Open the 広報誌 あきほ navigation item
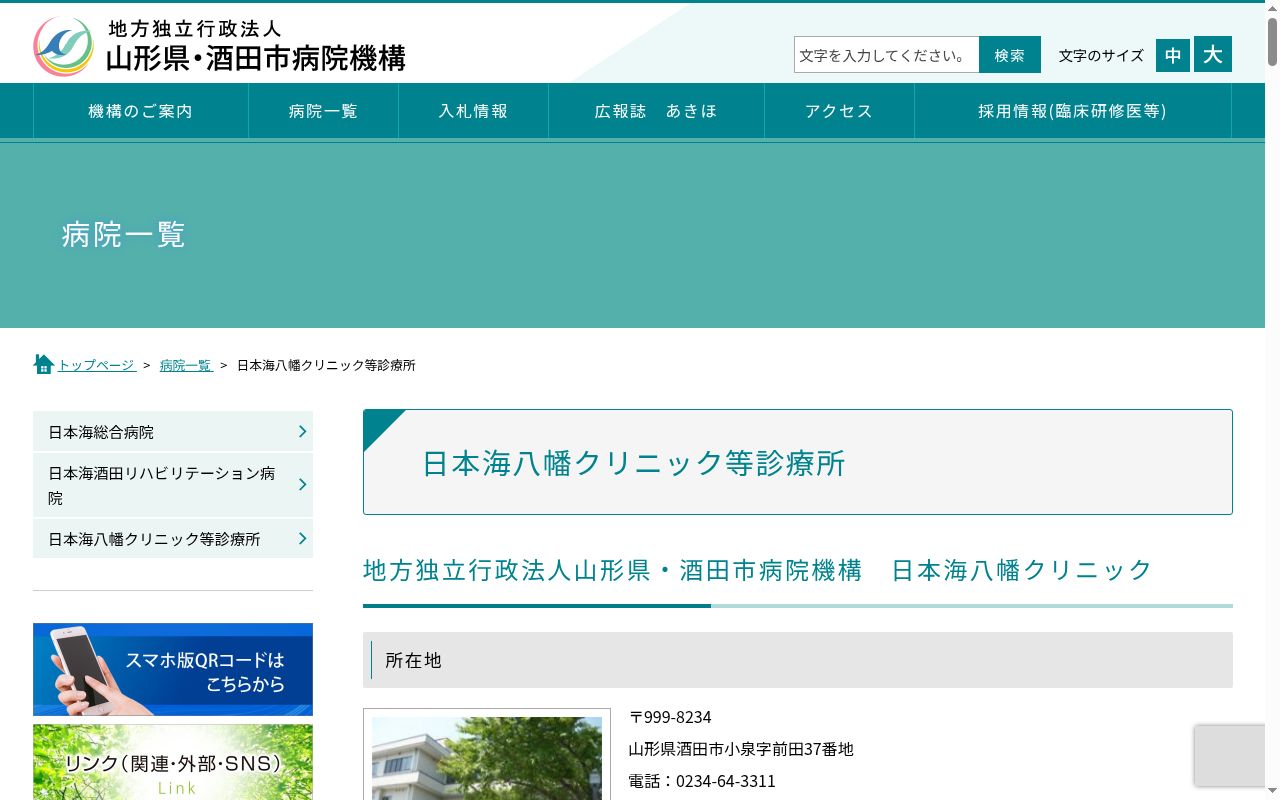The height and width of the screenshot is (800, 1280). 656,111
